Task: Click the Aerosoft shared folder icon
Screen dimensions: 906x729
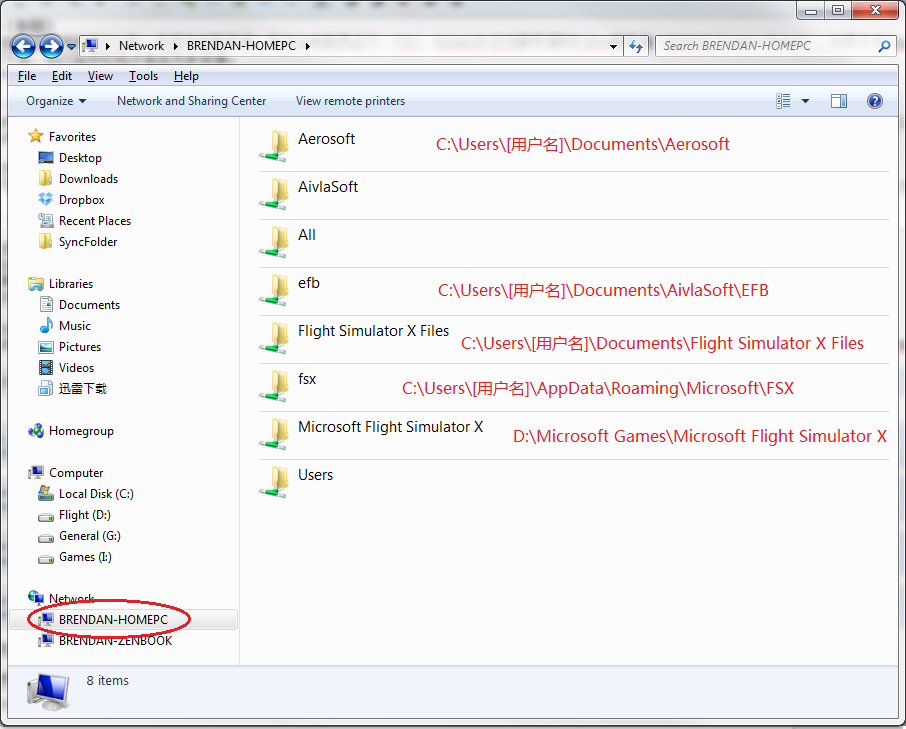Action: click(x=274, y=145)
